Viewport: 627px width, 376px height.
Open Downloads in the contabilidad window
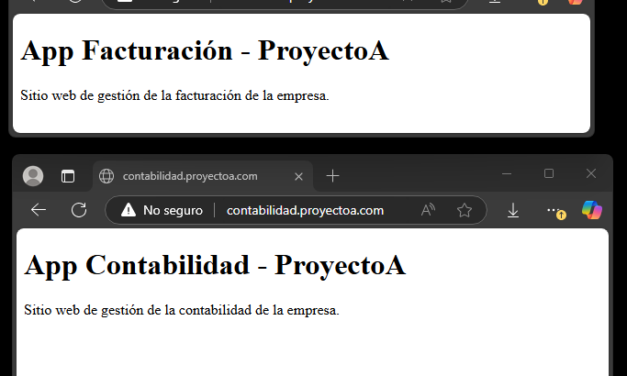(513, 210)
